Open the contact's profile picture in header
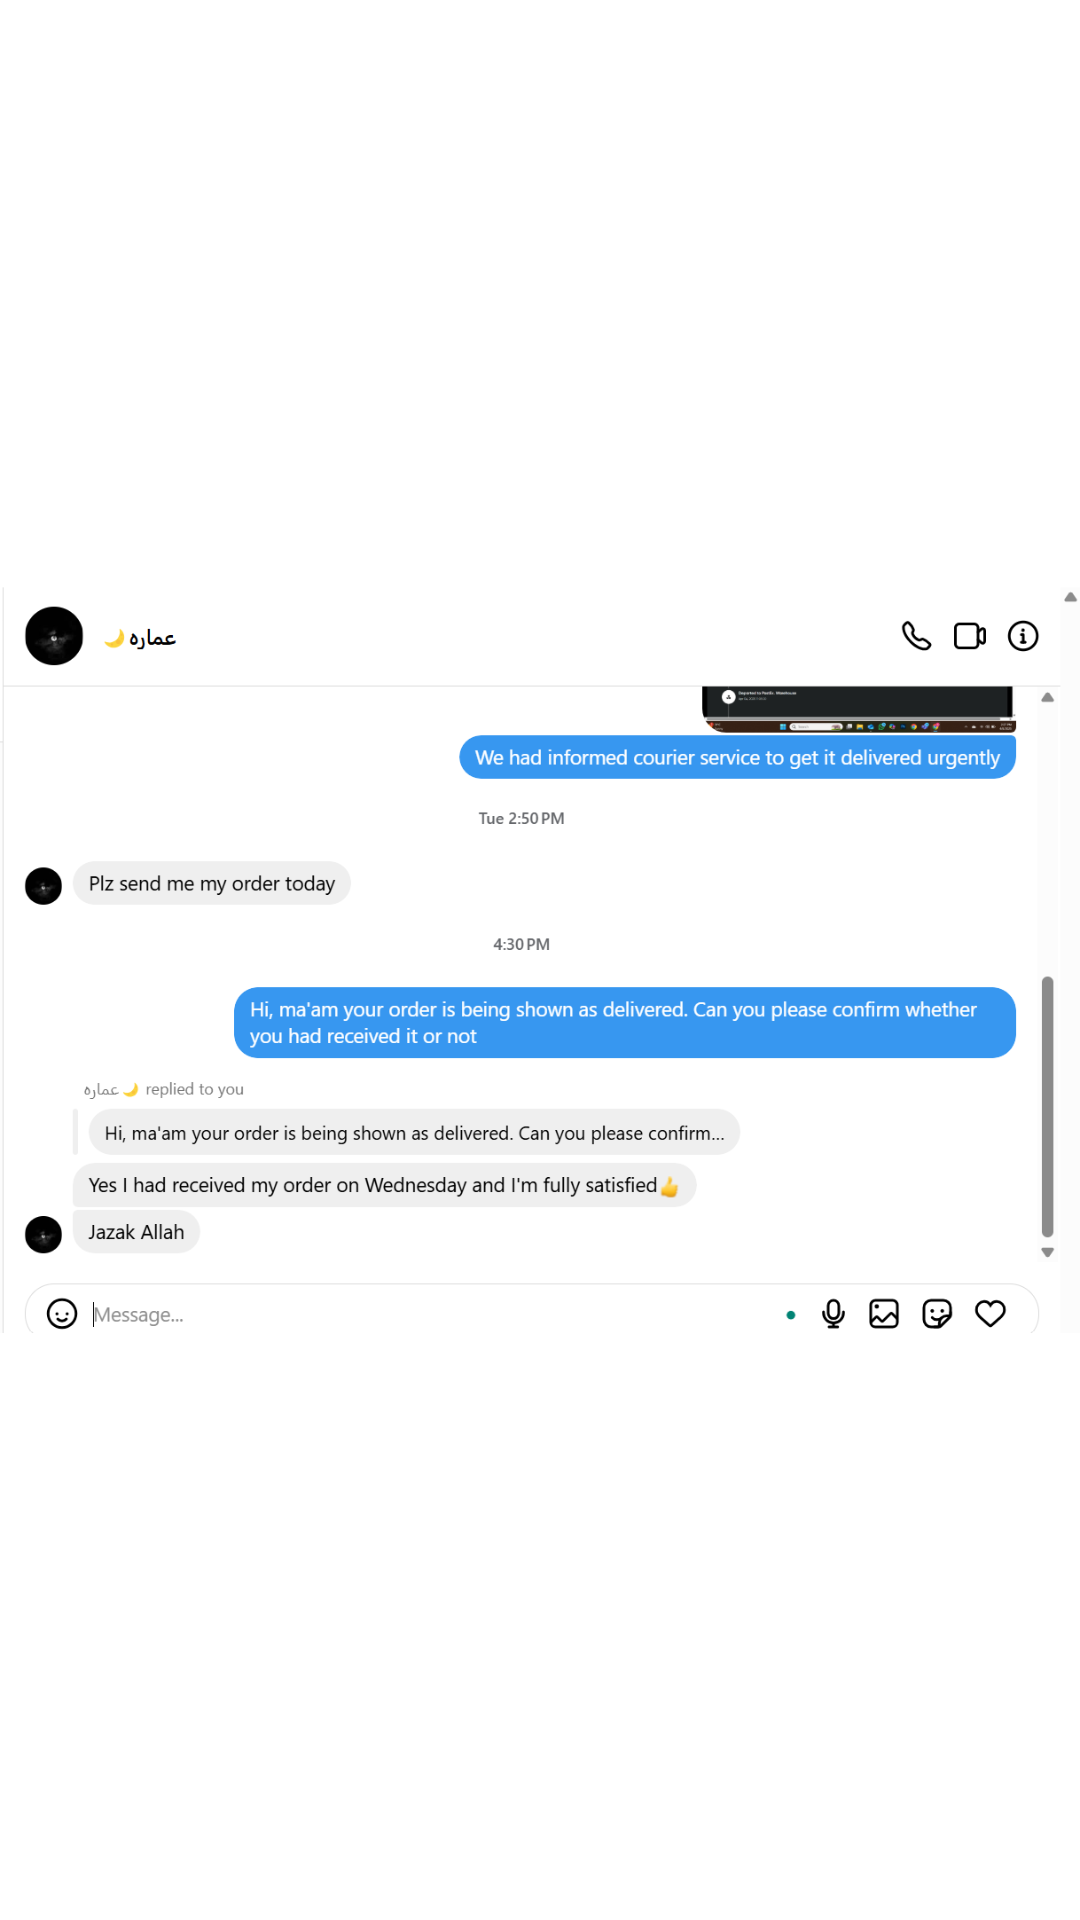Viewport: 1080px width, 1920px height. (x=54, y=636)
